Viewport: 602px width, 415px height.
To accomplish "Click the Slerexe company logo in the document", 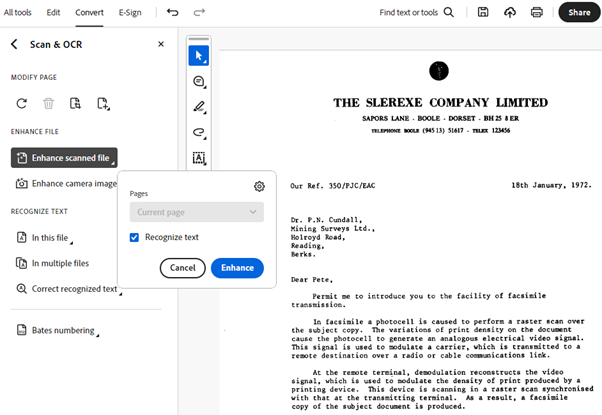I will point(439,71).
